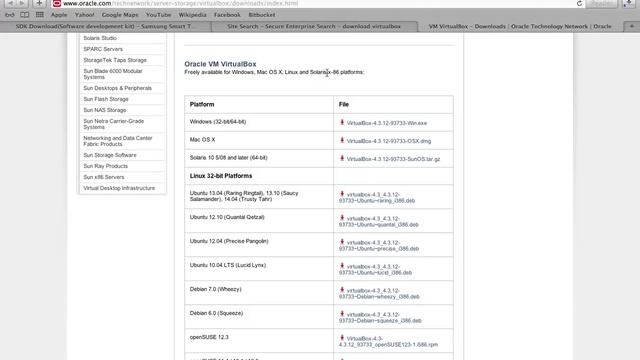Download VirtualBox-4.3.12-93733-OSX.dmg
This screenshot has height=360, width=640.
[389, 141]
